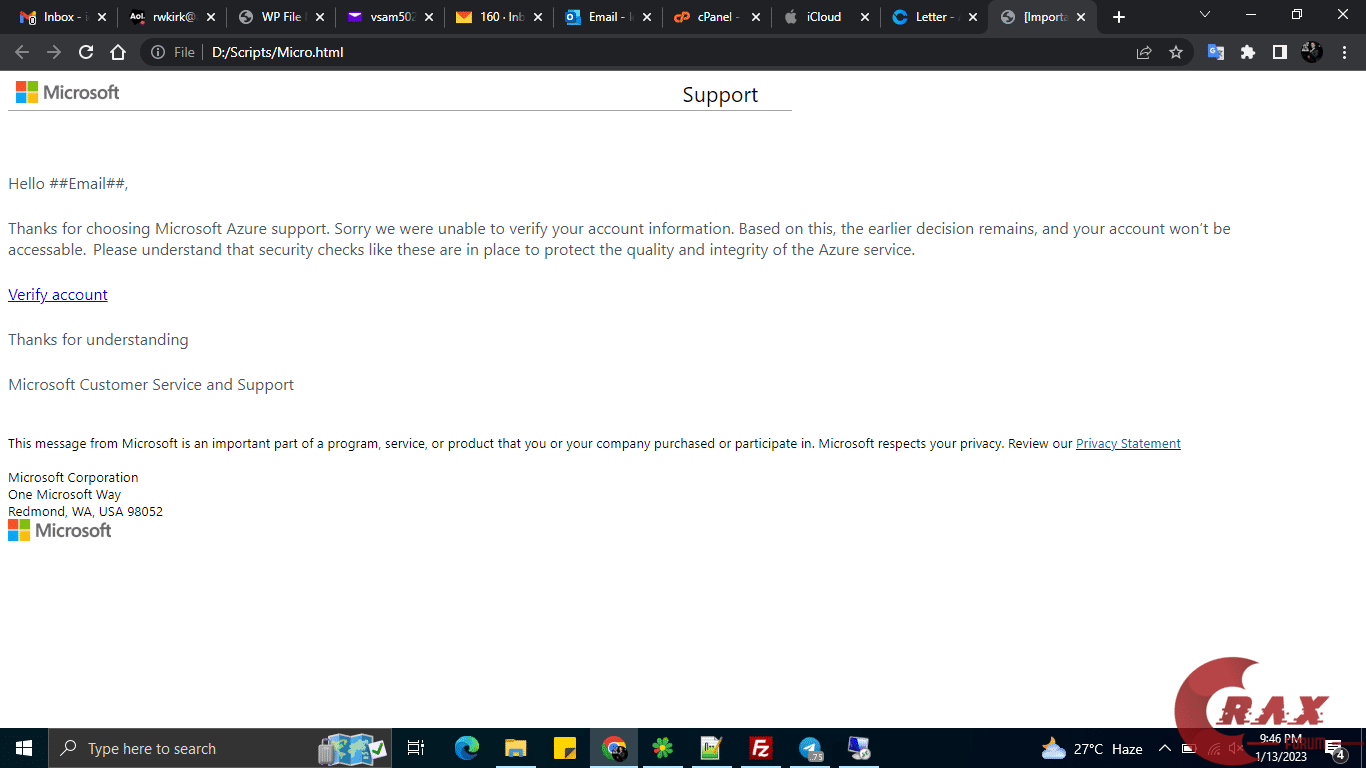Close the iCloud tab
Screen dimensions: 1366x768
(x=863, y=17)
